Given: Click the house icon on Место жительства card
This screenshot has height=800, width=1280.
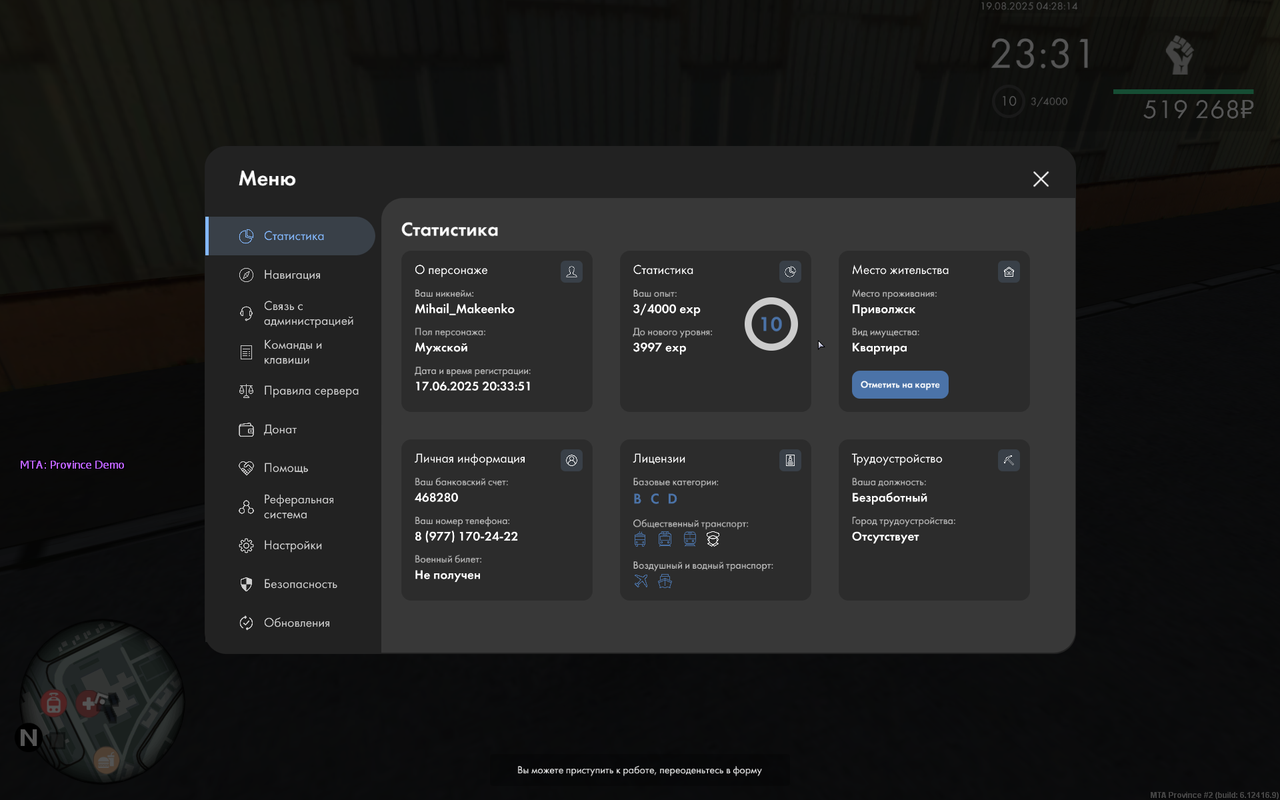Looking at the screenshot, I should click(1009, 271).
